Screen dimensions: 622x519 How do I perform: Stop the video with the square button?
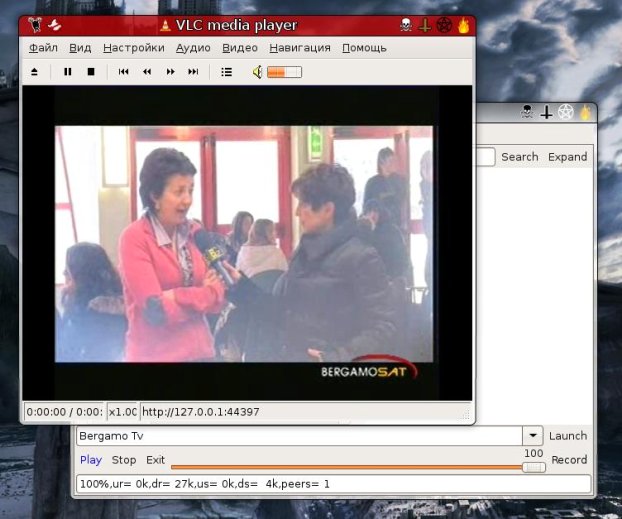(x=91, y=72)
